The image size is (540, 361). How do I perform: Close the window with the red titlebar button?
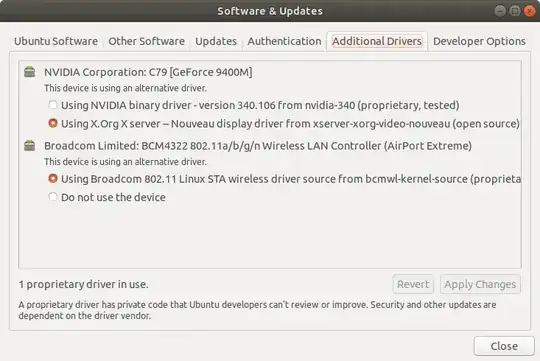[x=529, y=11]
